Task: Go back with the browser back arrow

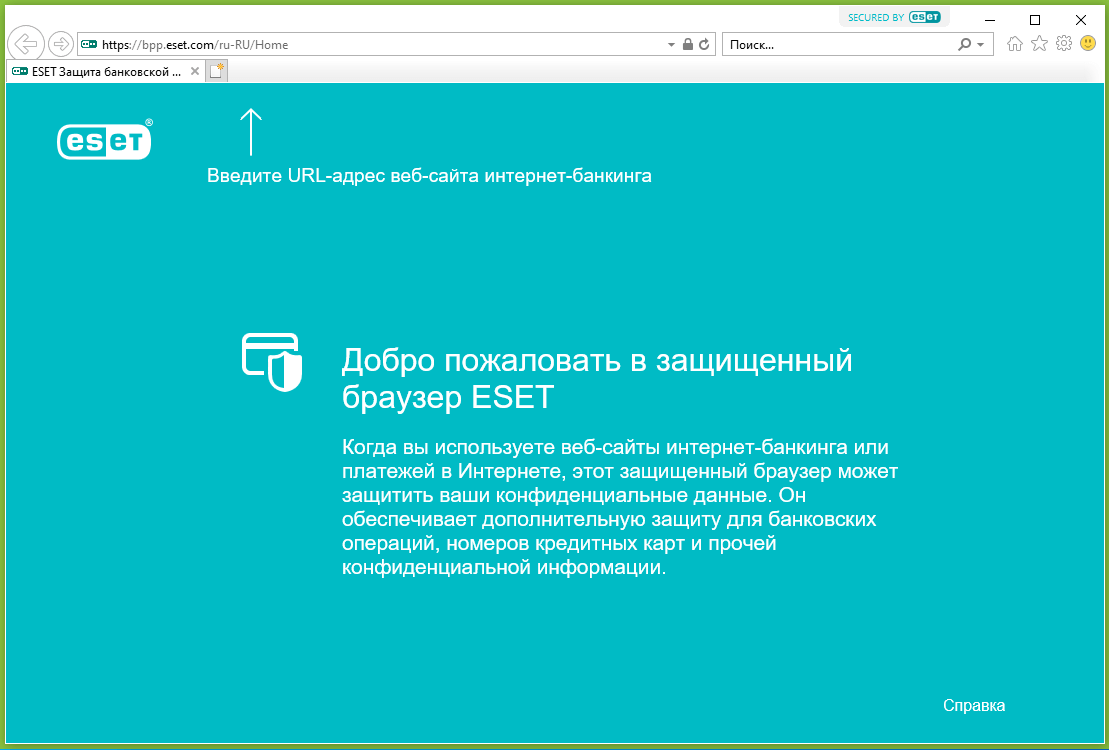Action: pyautogui.click(x=26, y=44)
